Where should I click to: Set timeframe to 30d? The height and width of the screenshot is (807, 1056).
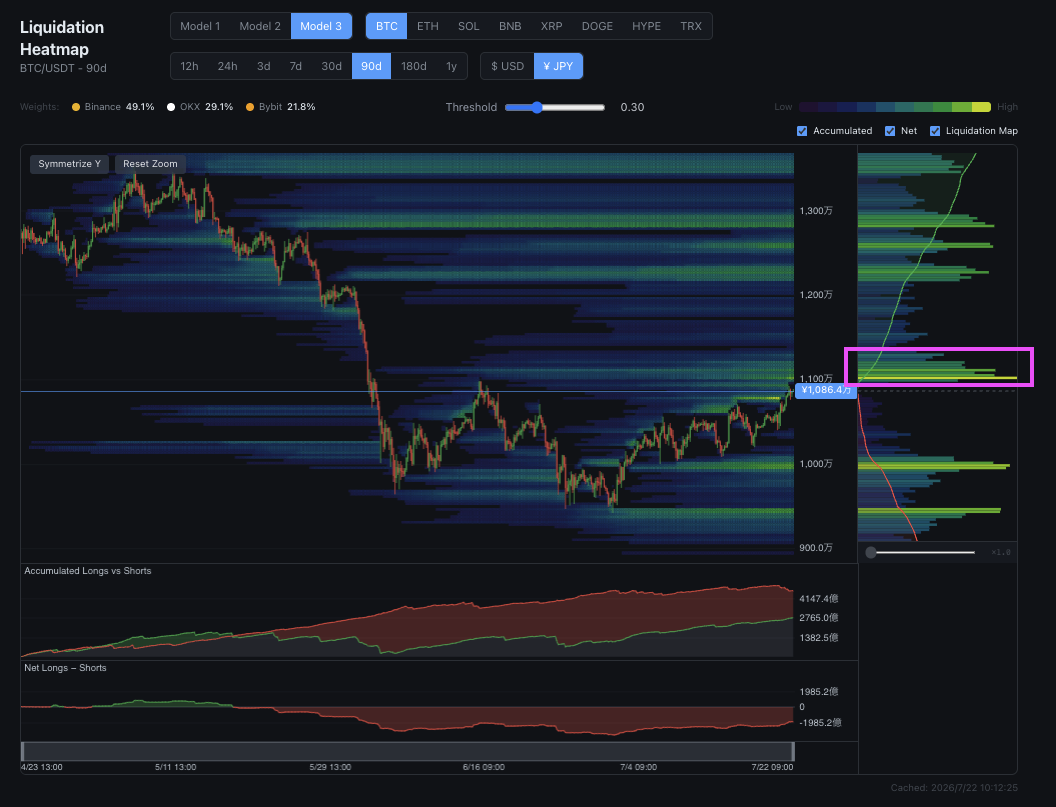[331, 66]
